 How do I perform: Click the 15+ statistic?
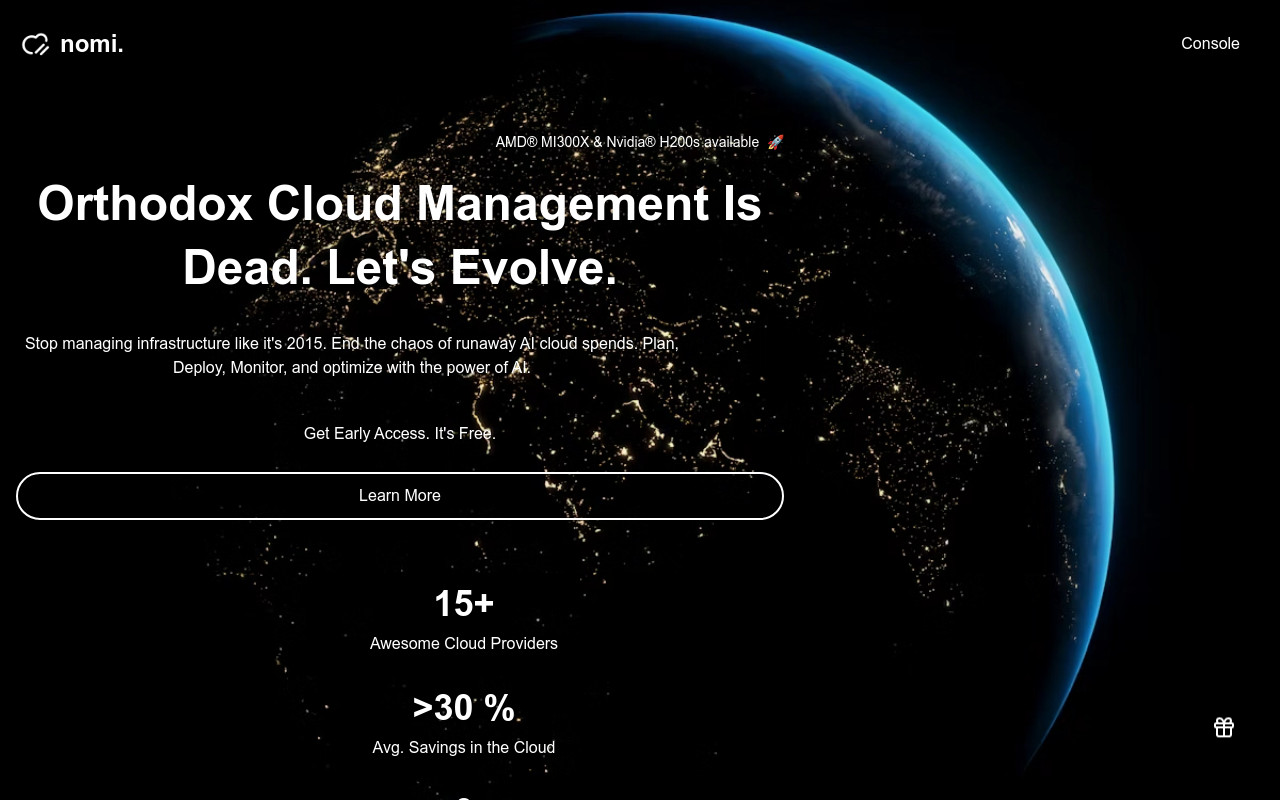(x=464, y=604)
